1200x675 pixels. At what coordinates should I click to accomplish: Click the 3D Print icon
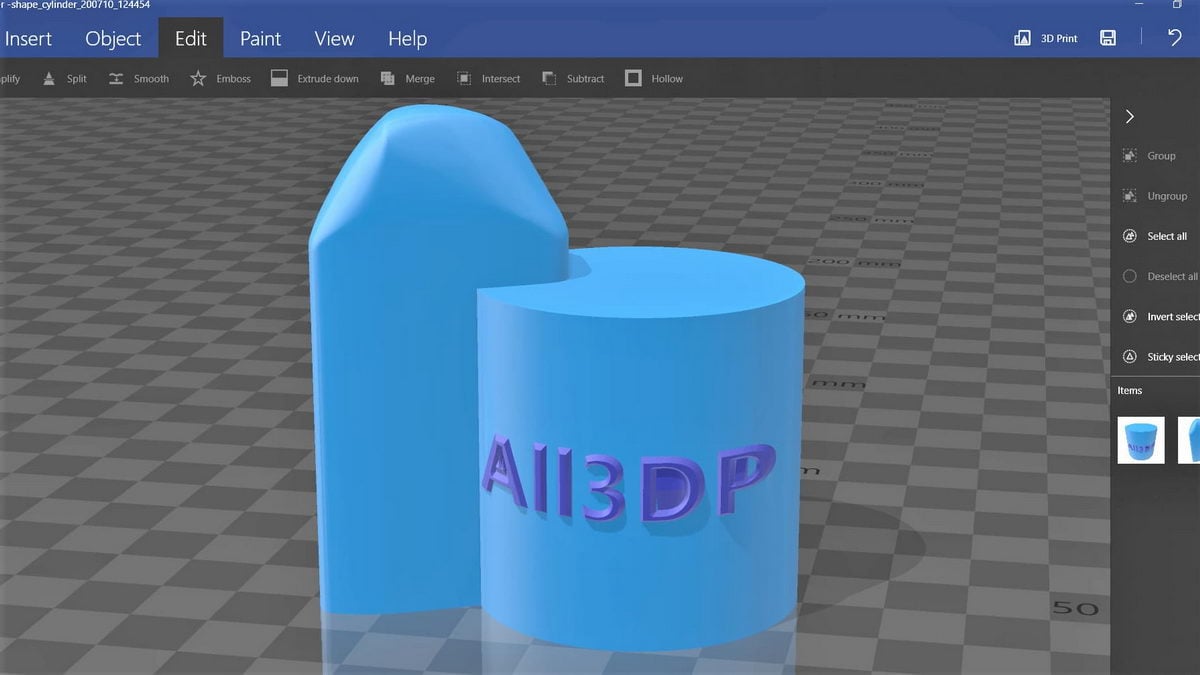[x=1045, y=37]
